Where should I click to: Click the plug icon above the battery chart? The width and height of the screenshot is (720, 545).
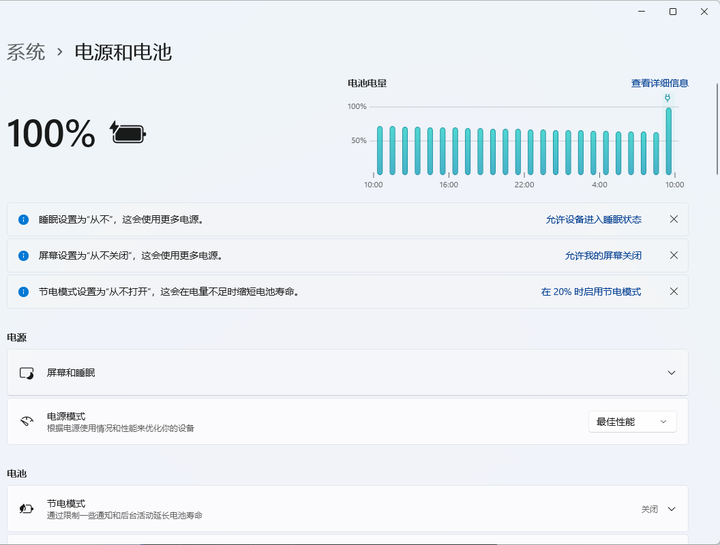pos(668,98)
